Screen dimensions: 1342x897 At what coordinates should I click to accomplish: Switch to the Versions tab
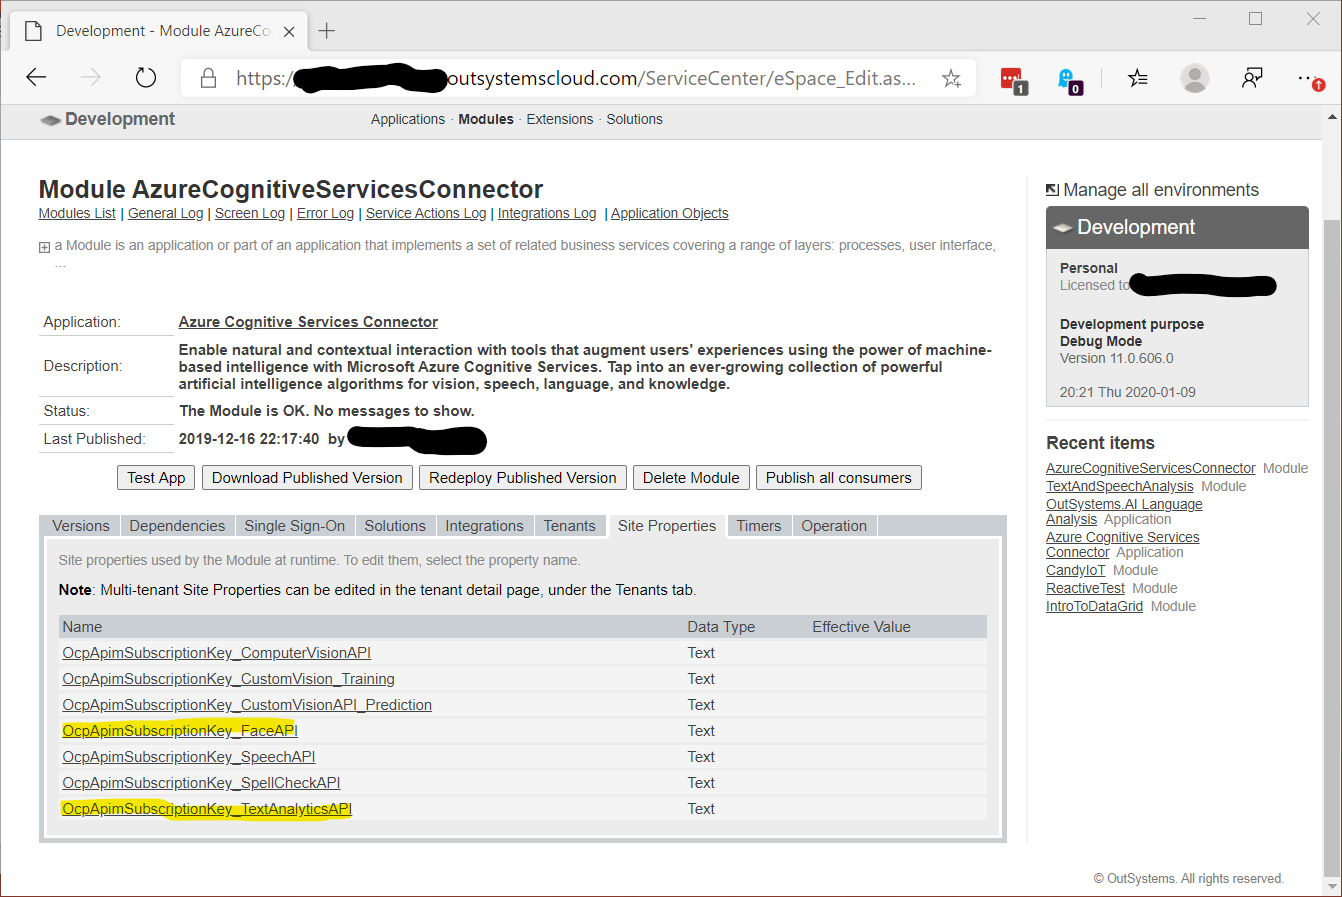81,526
